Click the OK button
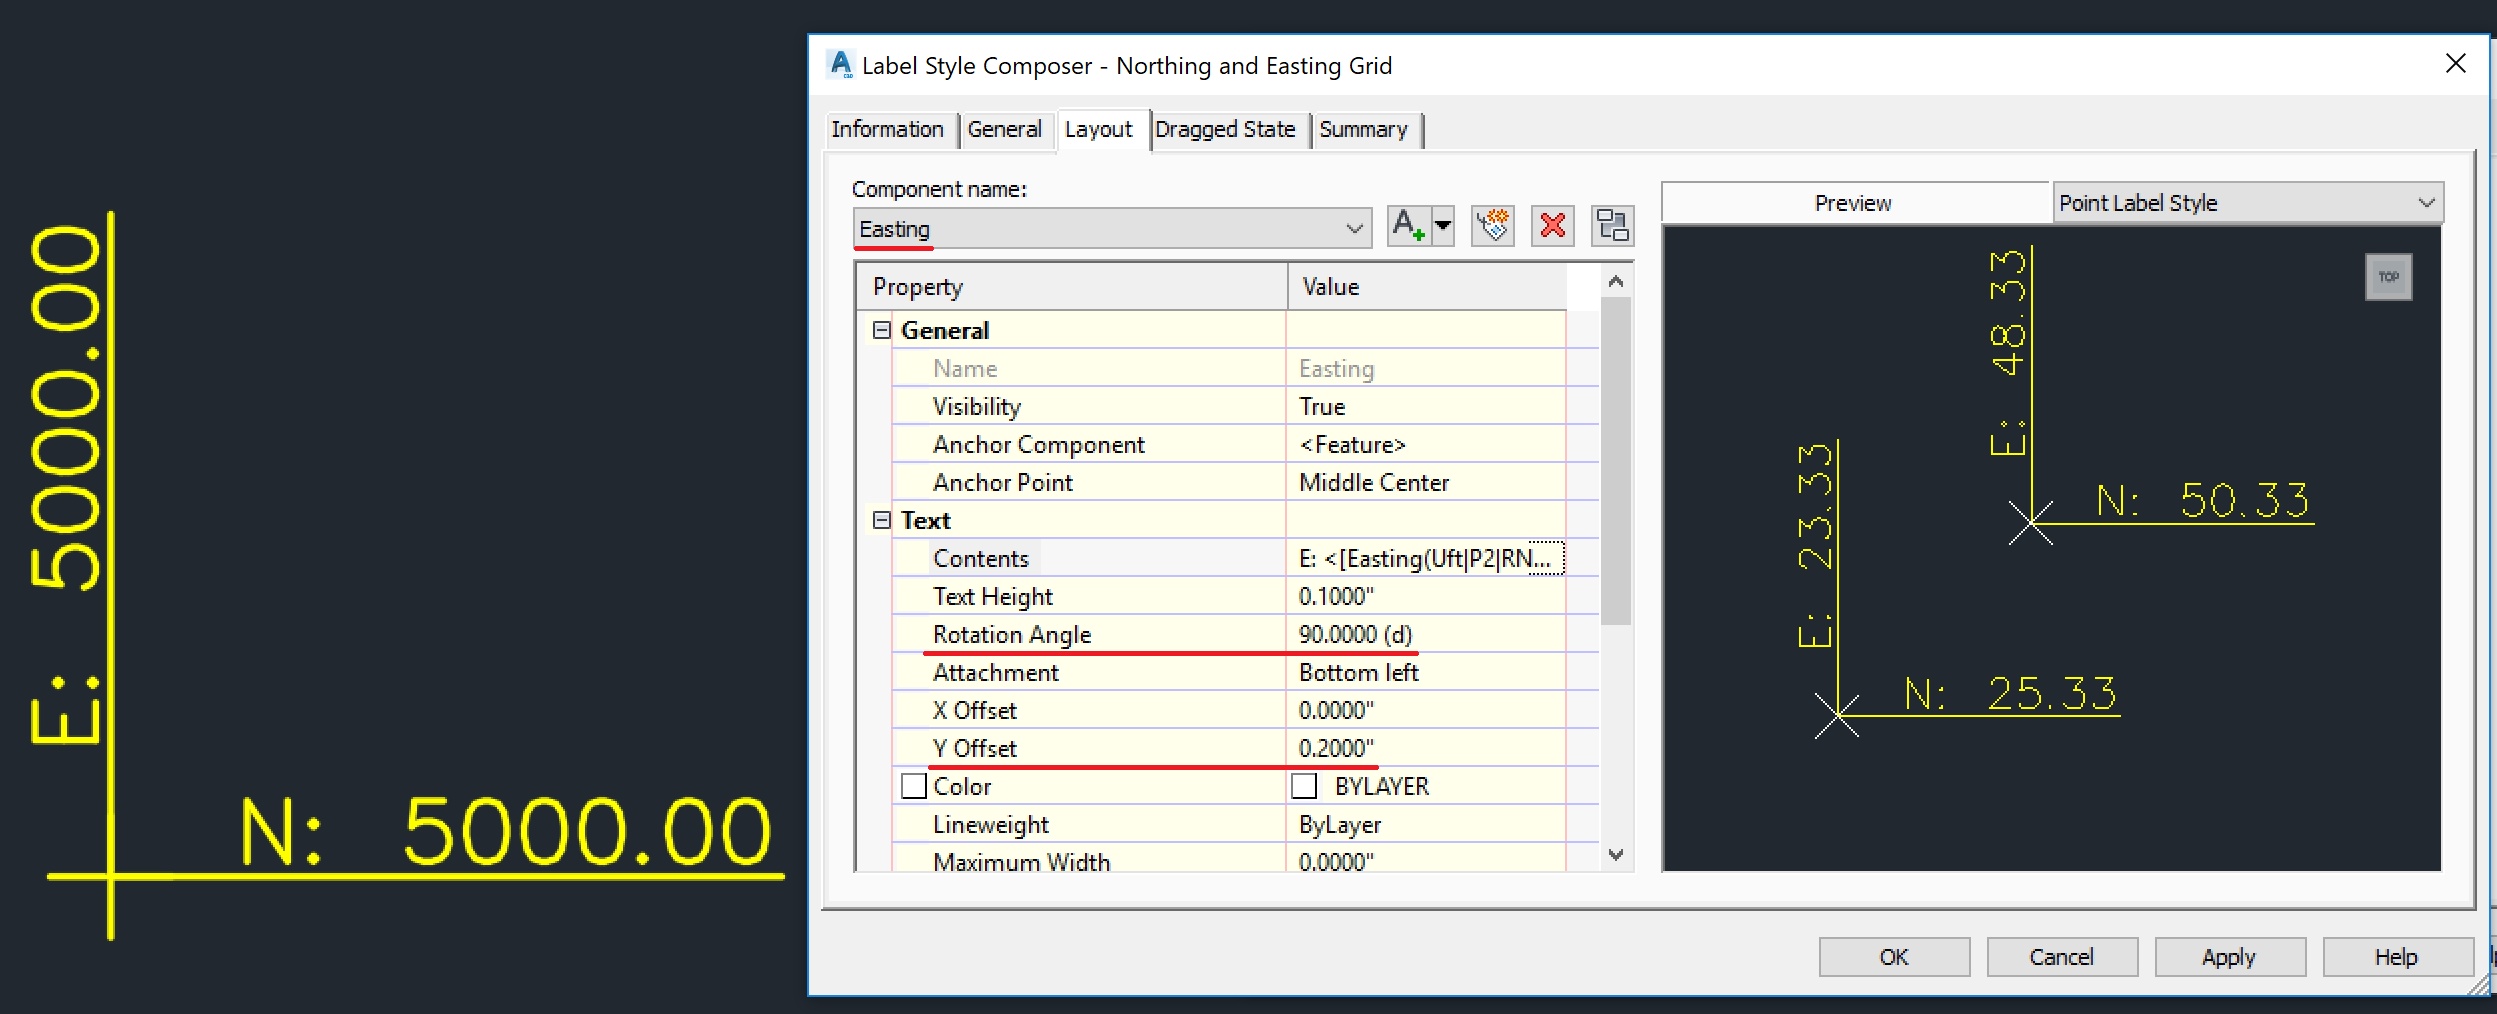The height and width of the screenshot is (1014, 2497). point(1894,957)
